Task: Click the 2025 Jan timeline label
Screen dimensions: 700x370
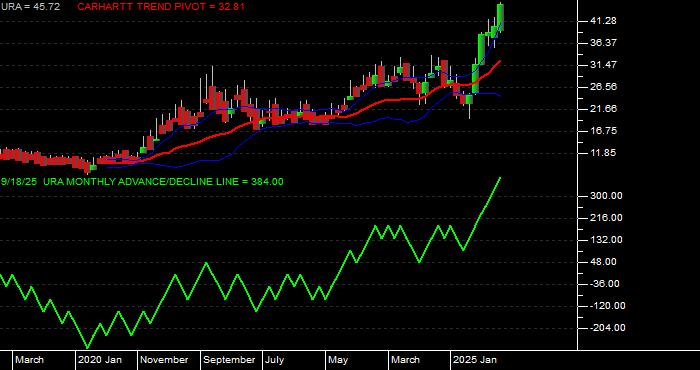Action: [475, 360]
